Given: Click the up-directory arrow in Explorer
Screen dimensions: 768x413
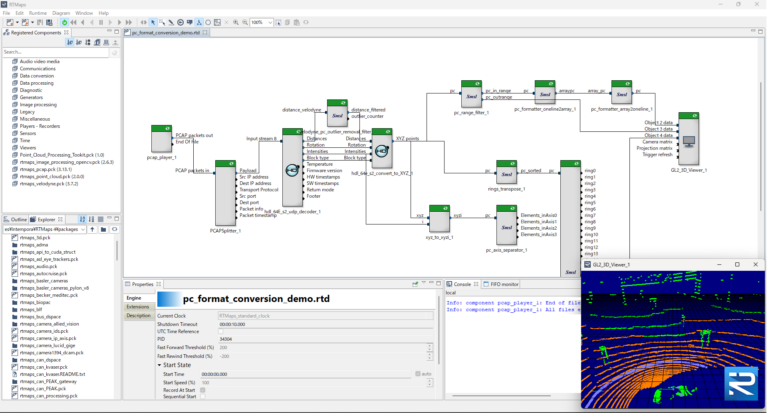Looking at the screenshot, I should [x=93, y=229].
